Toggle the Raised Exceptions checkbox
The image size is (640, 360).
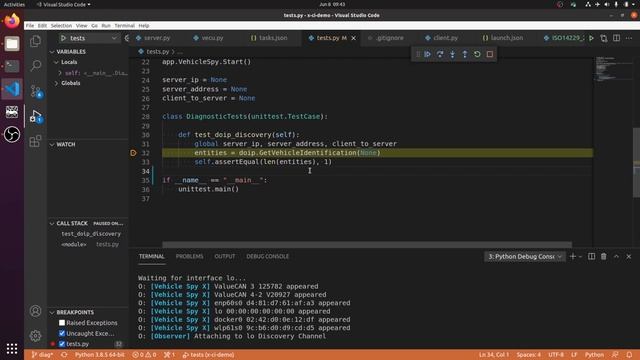tap(62, 322)
